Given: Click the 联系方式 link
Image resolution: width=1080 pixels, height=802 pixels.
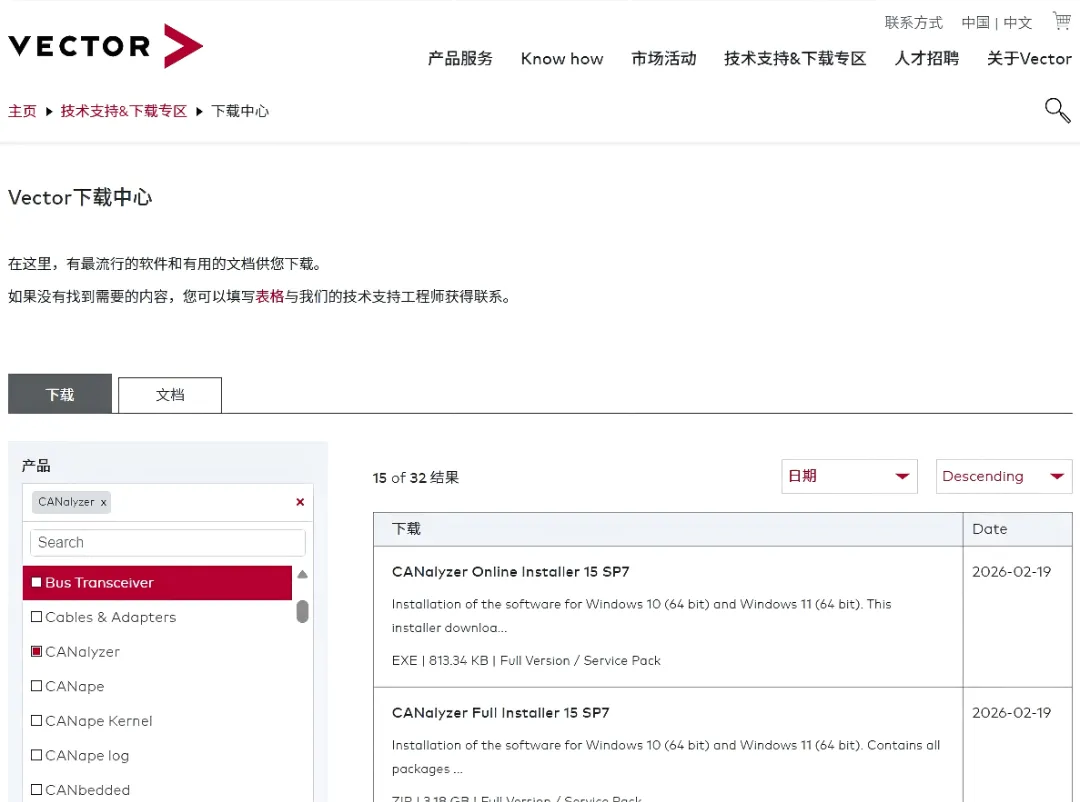Looking at the screenshot, I should (913, 23).
